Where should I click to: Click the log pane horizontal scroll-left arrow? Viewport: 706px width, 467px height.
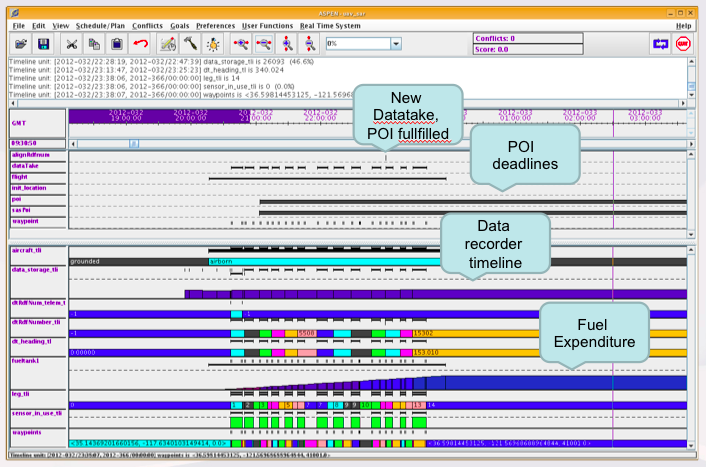[13, 104]
